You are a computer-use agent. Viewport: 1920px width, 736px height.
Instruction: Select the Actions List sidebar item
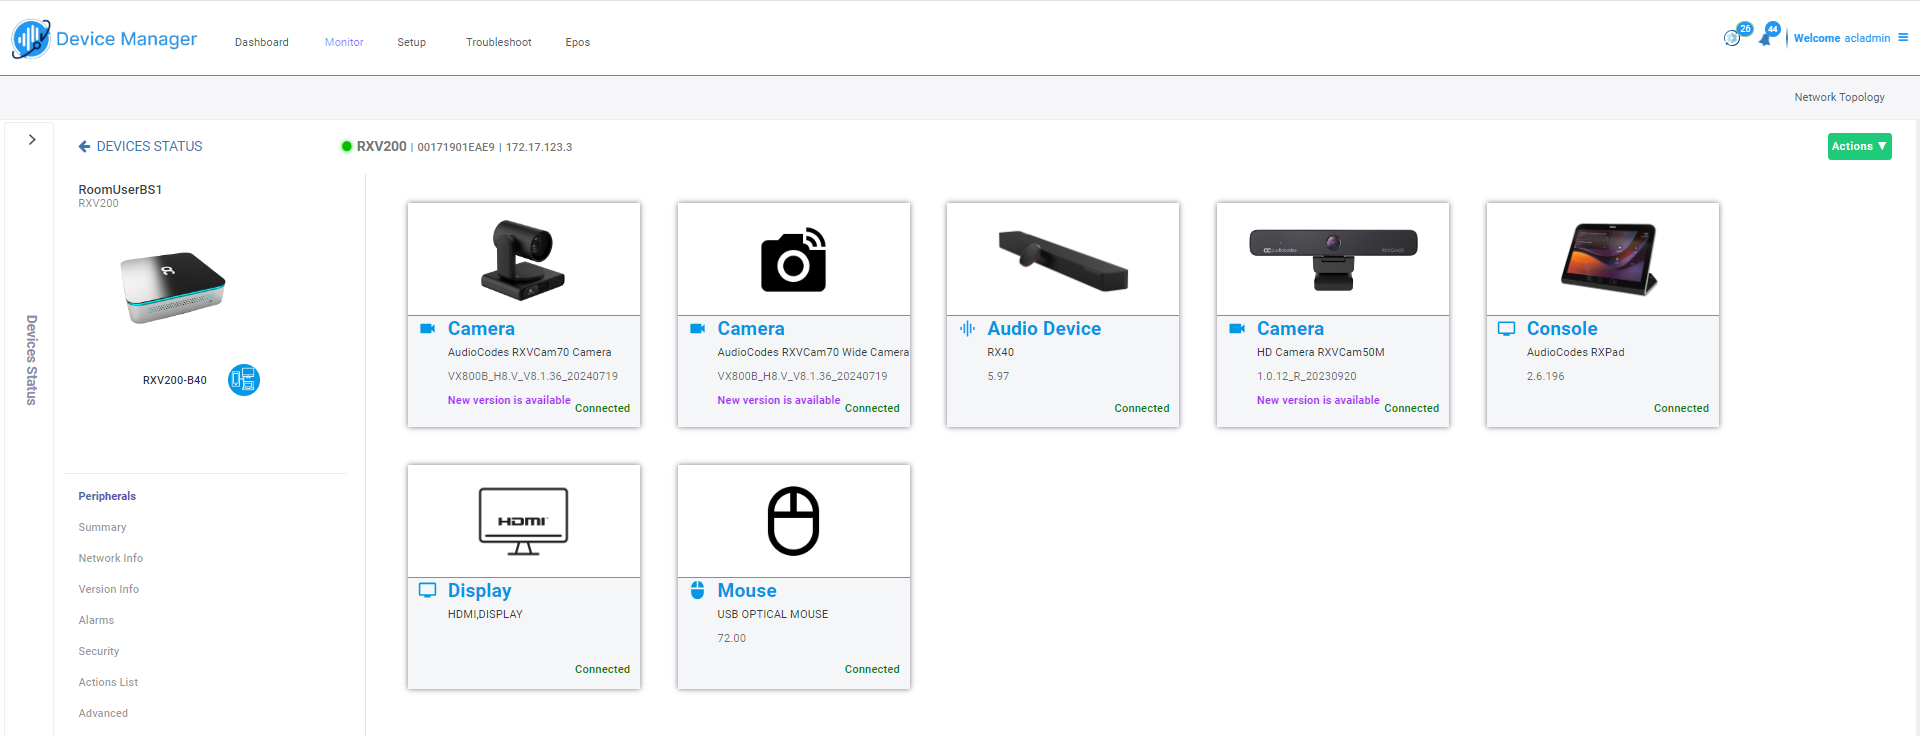pos(109,682)
